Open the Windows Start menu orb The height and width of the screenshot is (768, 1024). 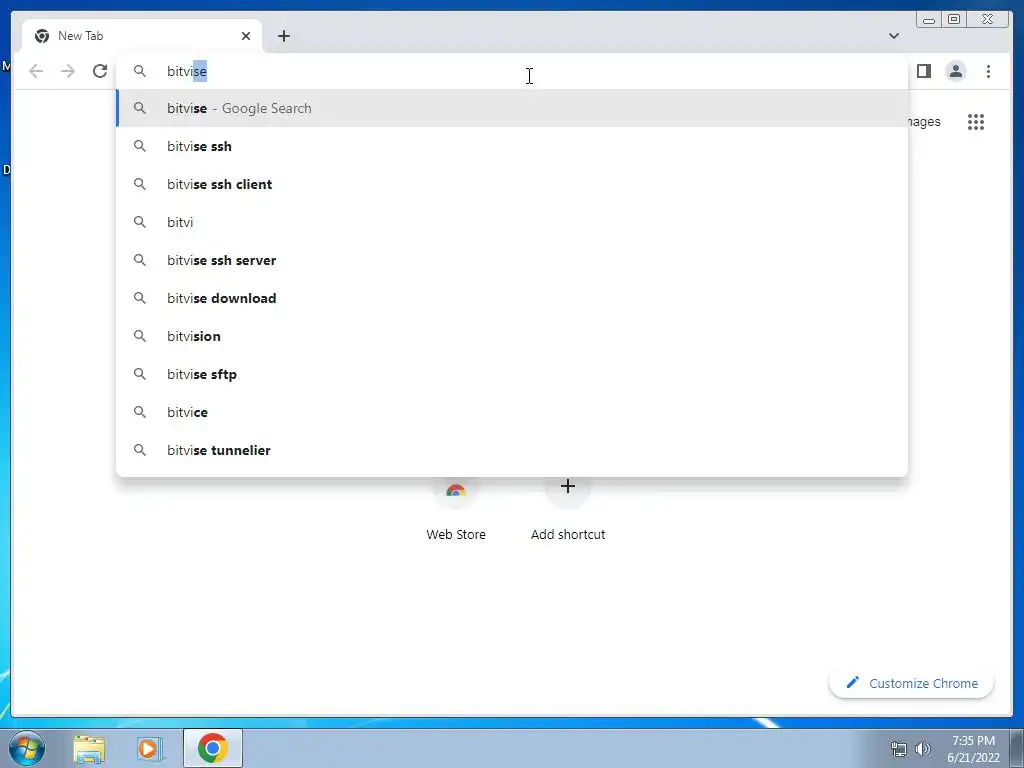click(27, 748)
